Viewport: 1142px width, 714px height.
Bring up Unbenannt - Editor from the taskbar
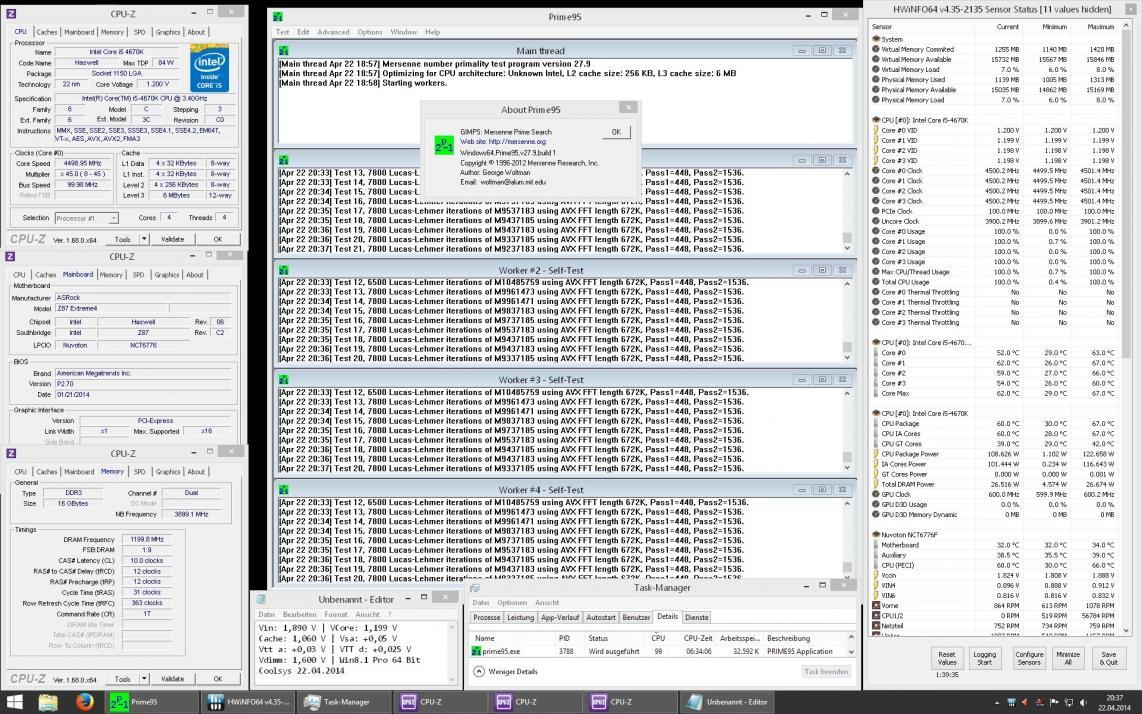(728, 702)
